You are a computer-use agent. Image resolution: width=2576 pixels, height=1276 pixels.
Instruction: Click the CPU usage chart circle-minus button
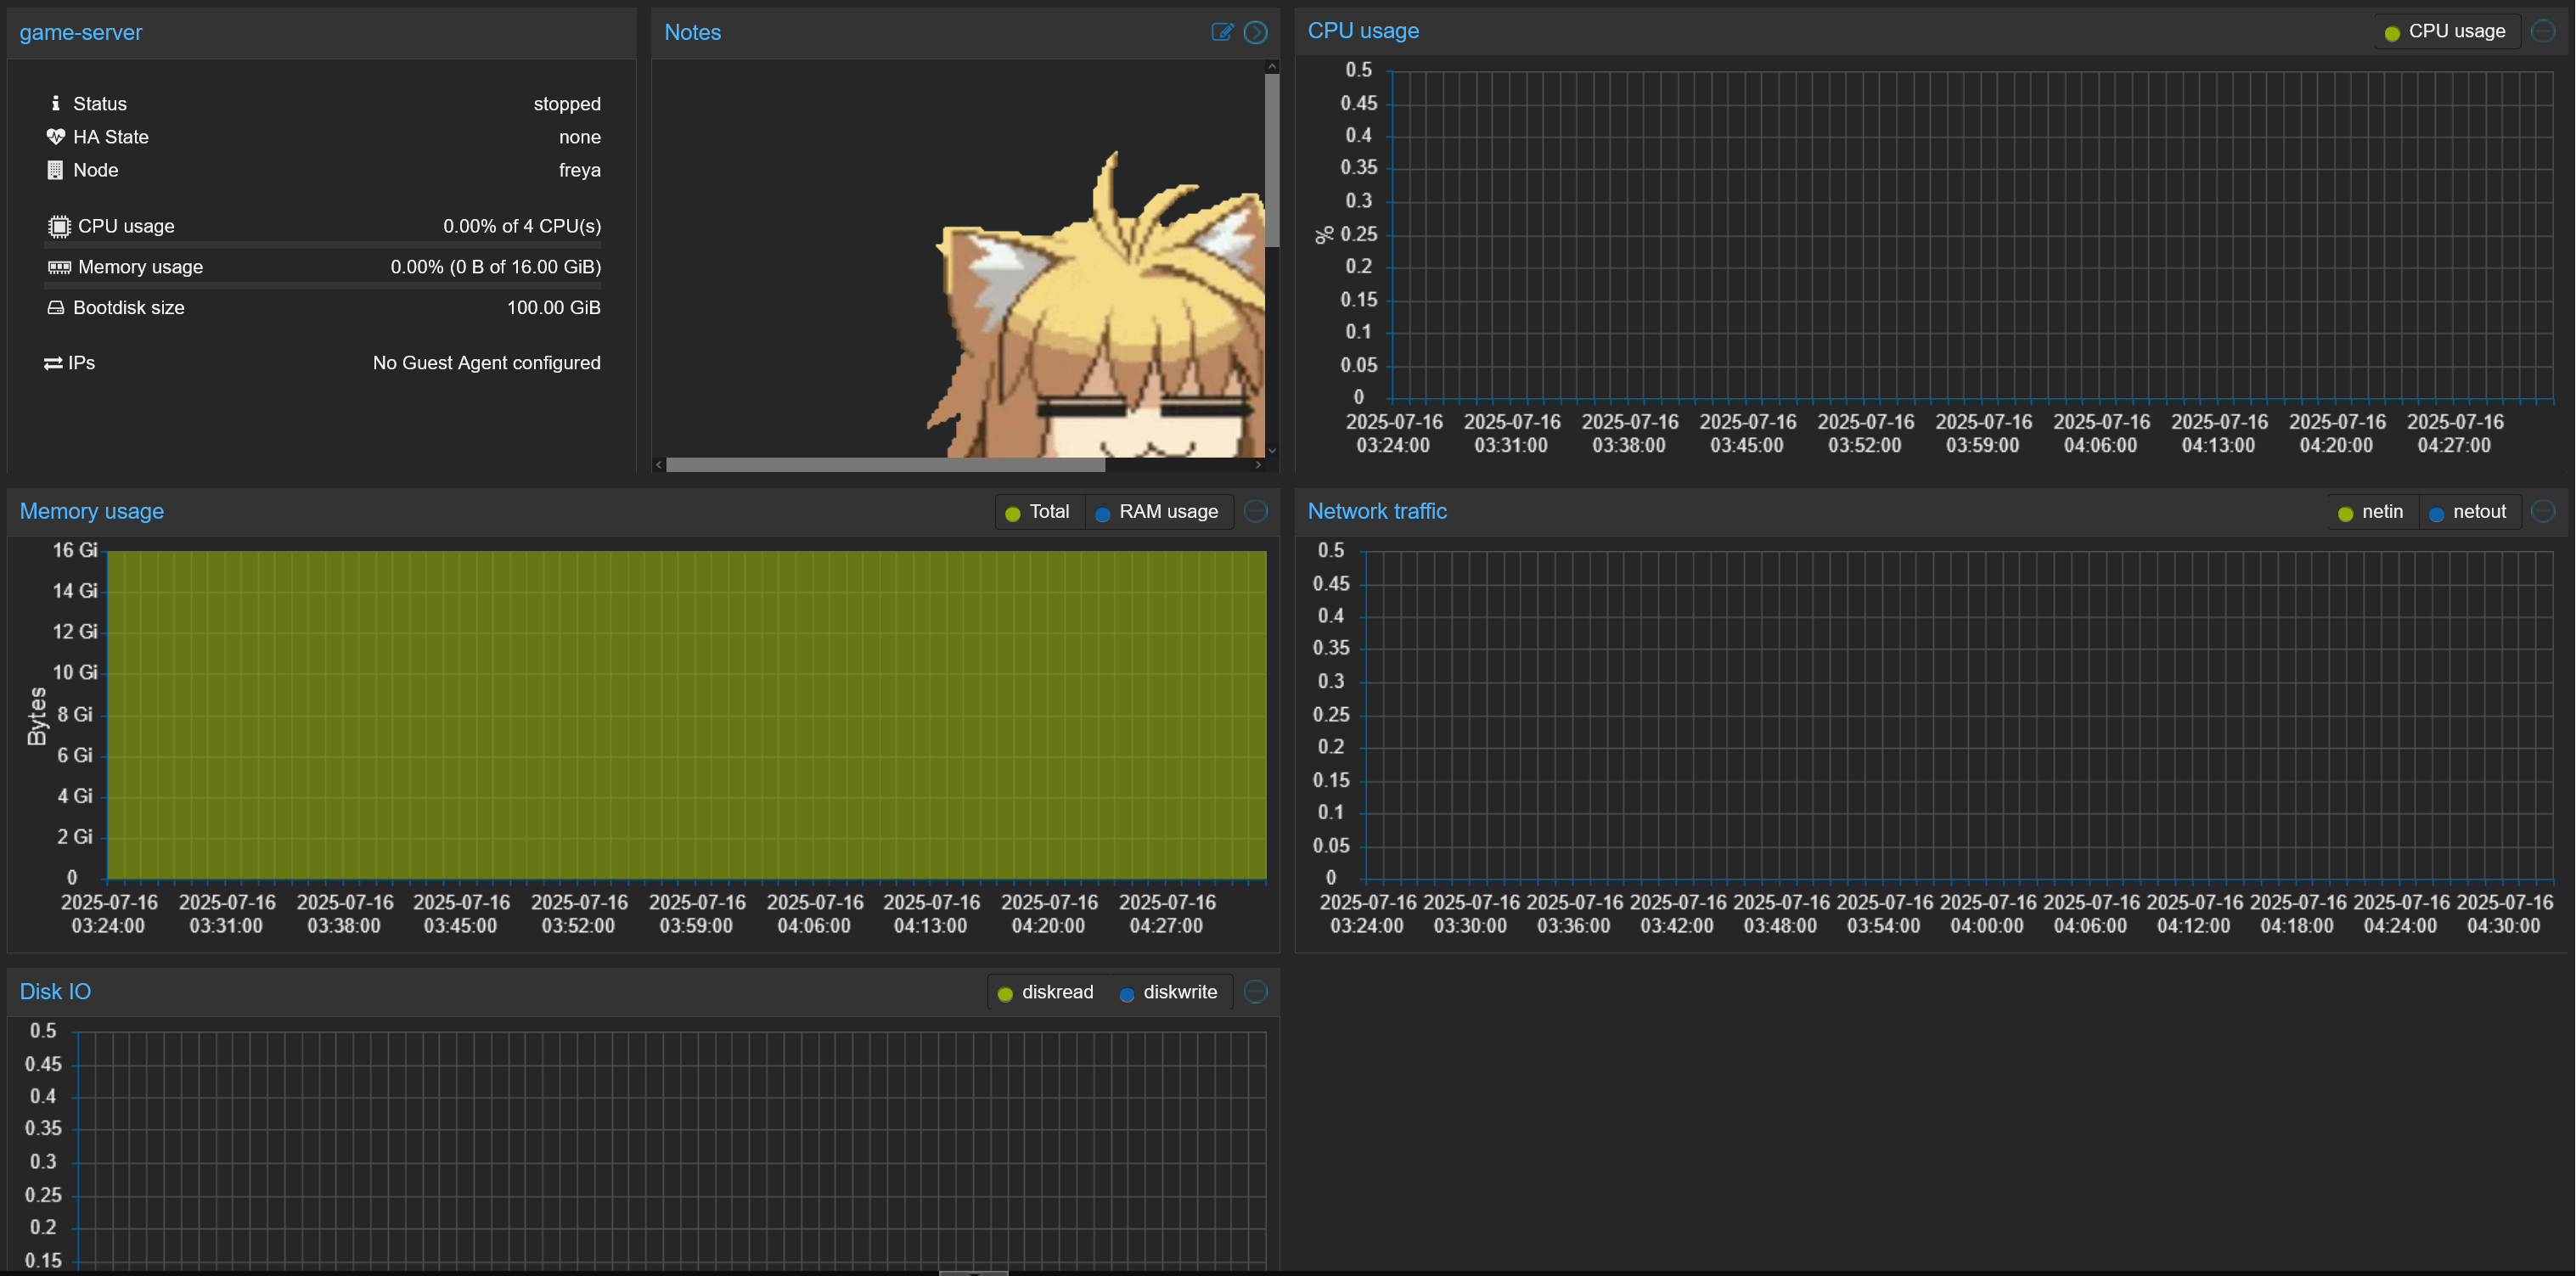pos(2542,31)
